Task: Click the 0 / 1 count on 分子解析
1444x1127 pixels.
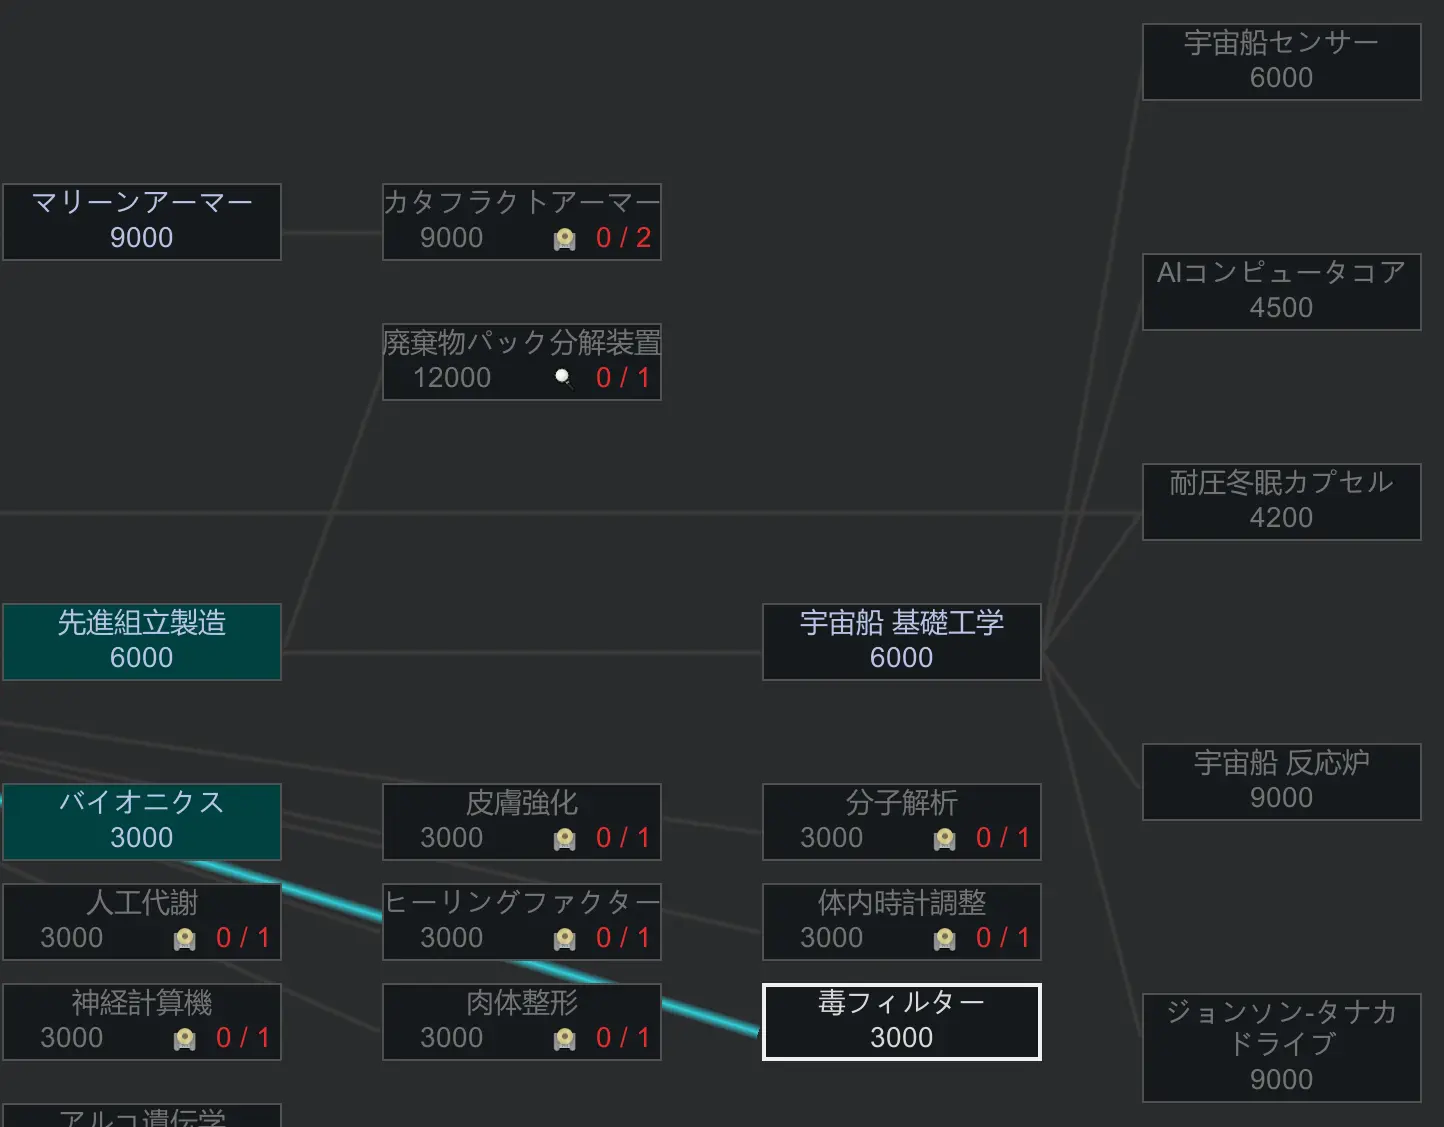Action: (x=1003, y=838)
